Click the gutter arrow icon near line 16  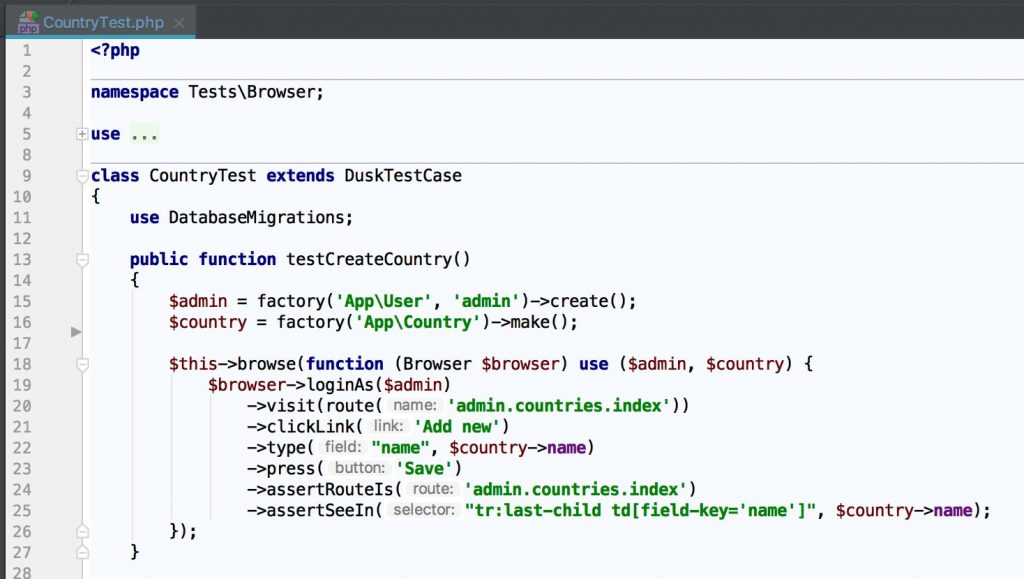pyautogui.click(x=76, y=332)
